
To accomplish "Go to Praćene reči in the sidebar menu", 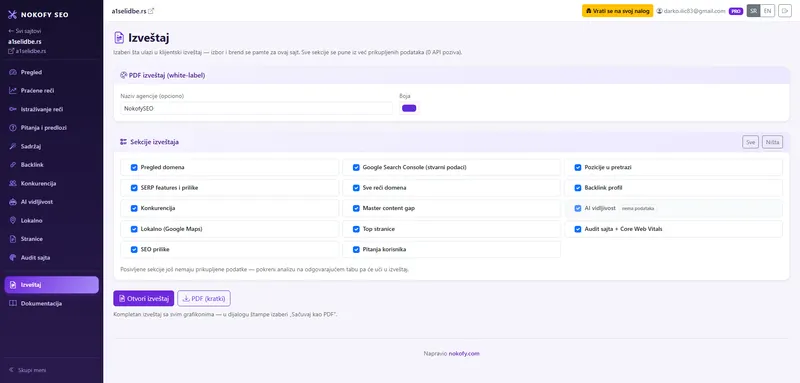I will pos(52,91).
